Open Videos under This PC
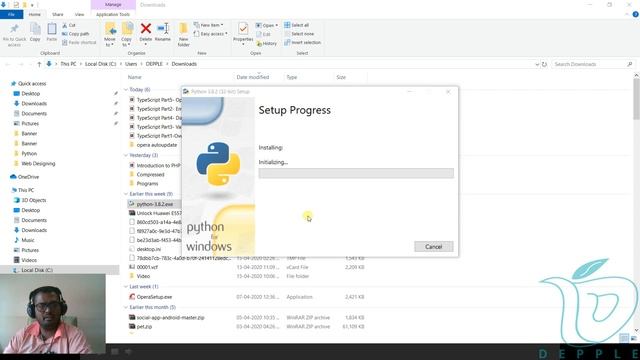Viewport: 640px width, 360px height. click(29, 260)
